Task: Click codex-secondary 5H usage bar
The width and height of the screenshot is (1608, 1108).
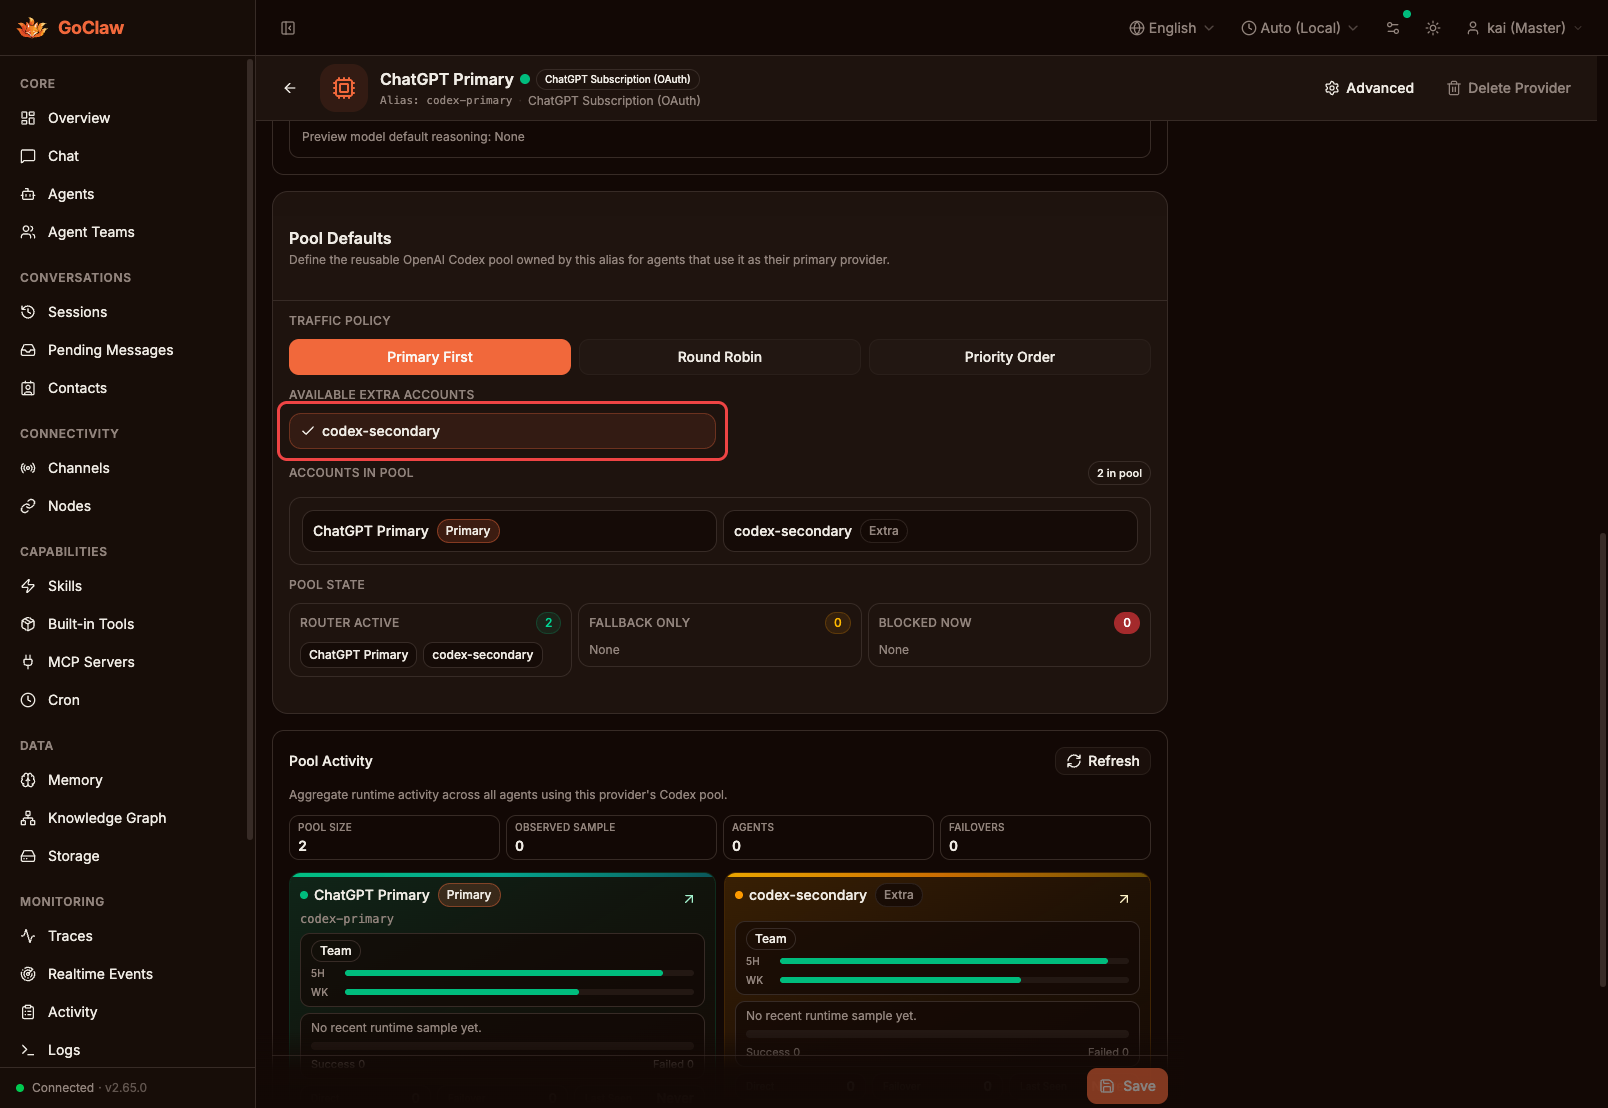Action: tap(954, 961)
